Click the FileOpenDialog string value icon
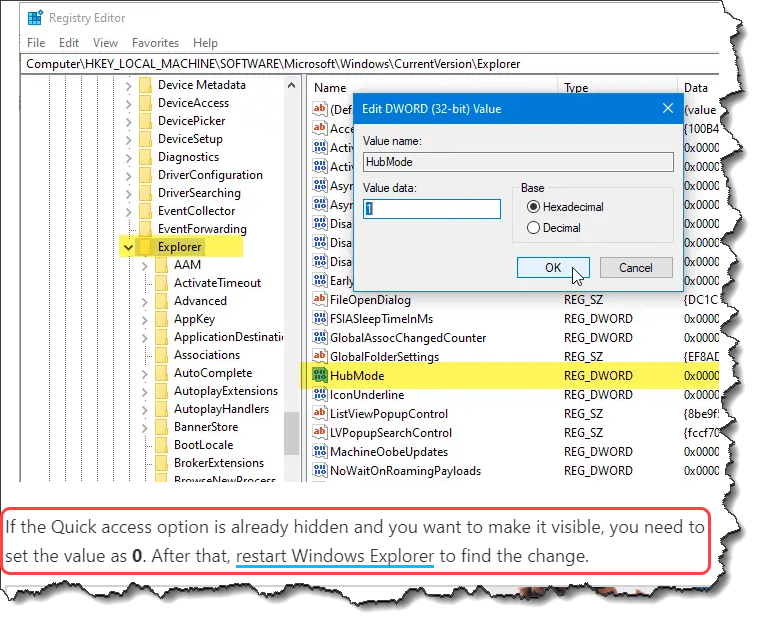Screen dimensions: 780x640 pyautogui.click(x=319, y=299)
